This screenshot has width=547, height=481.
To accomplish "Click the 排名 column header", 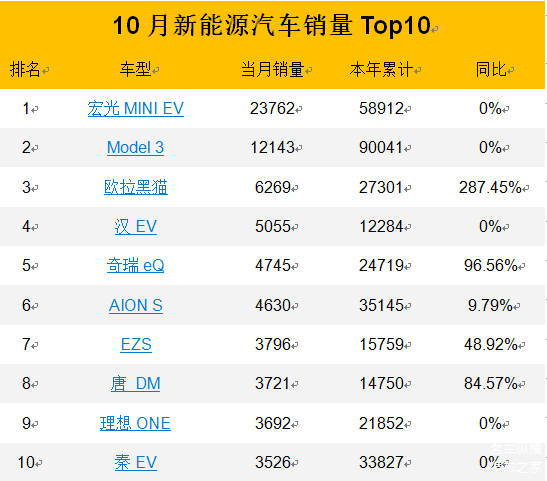I will (25, 69).
